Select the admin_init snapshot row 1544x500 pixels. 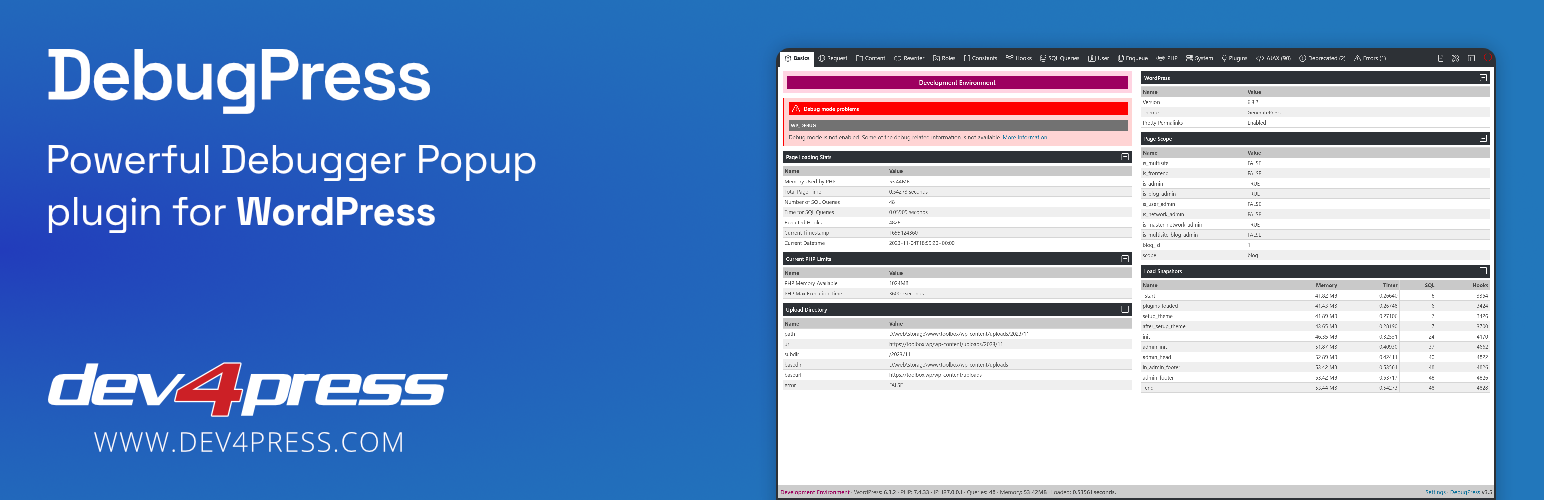pyautogui.click(x=1316, y=347)
